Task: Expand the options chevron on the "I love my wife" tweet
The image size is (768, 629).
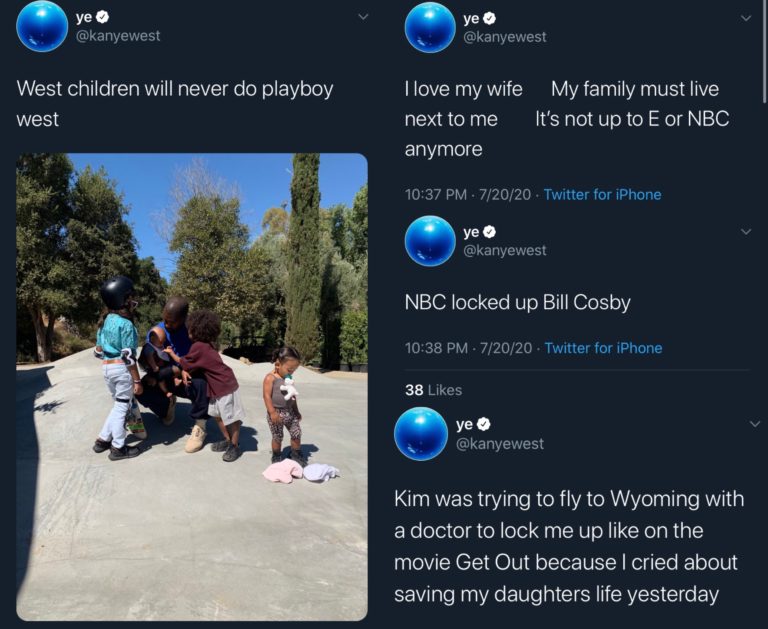Action: 746,17
